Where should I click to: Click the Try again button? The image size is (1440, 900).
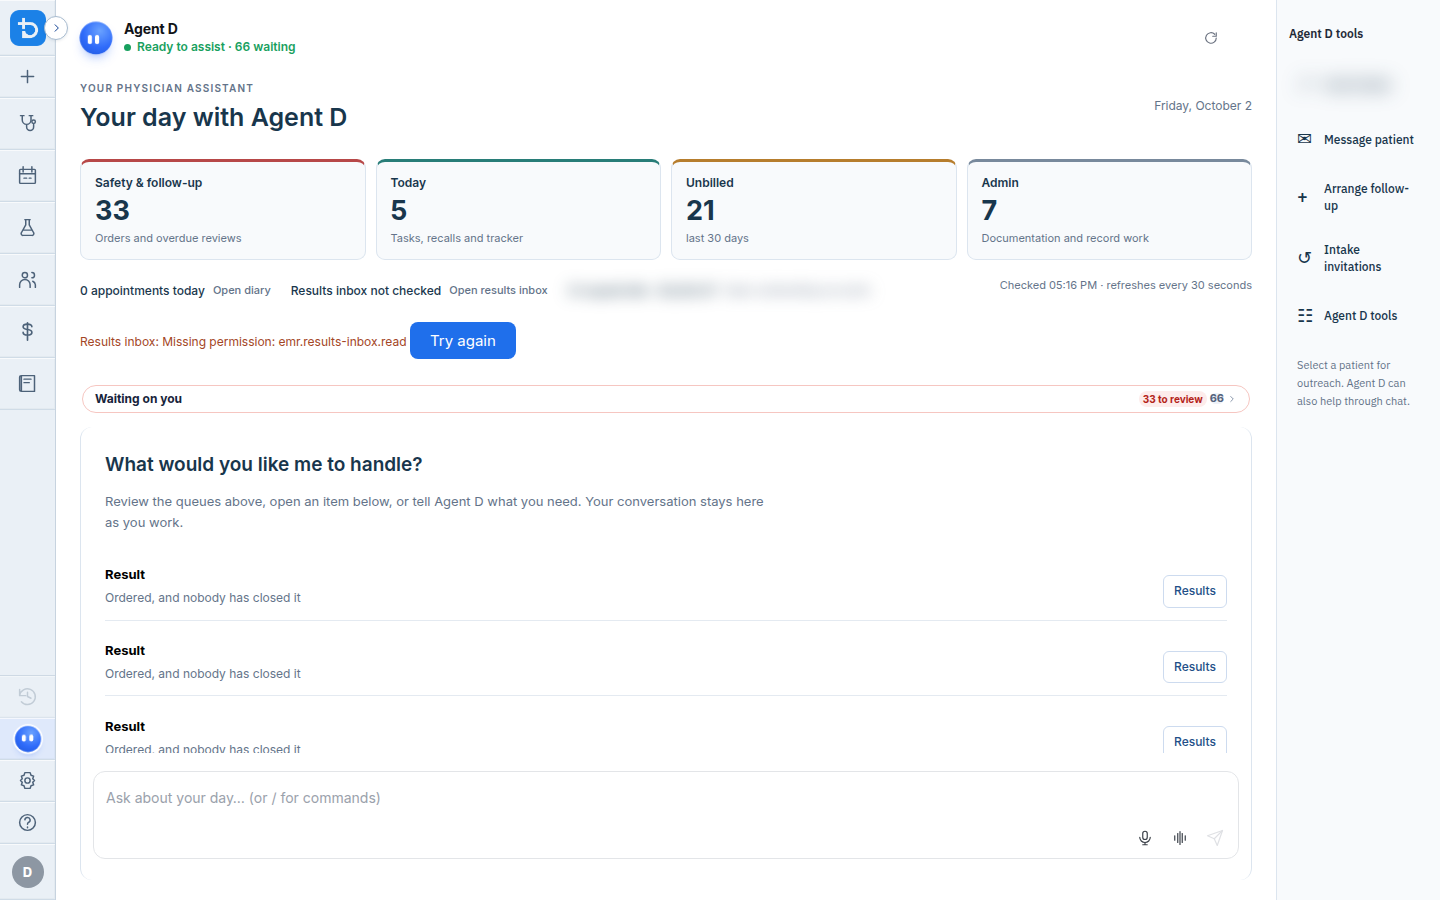coord(463,341)
